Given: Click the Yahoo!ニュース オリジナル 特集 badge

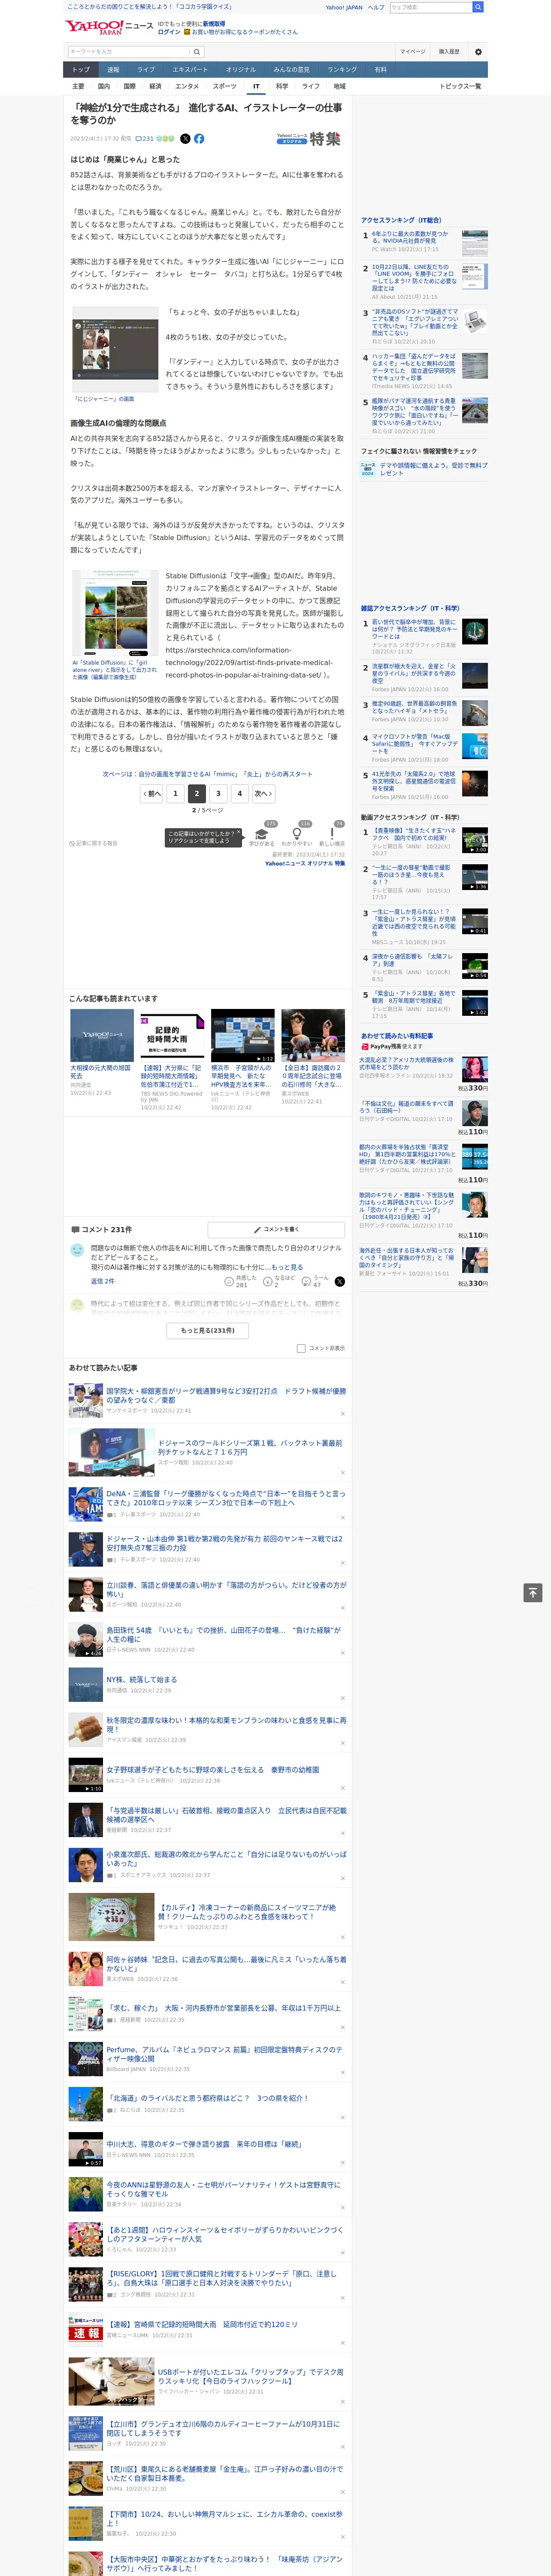Looking at the screenshot, I should 309,139.
